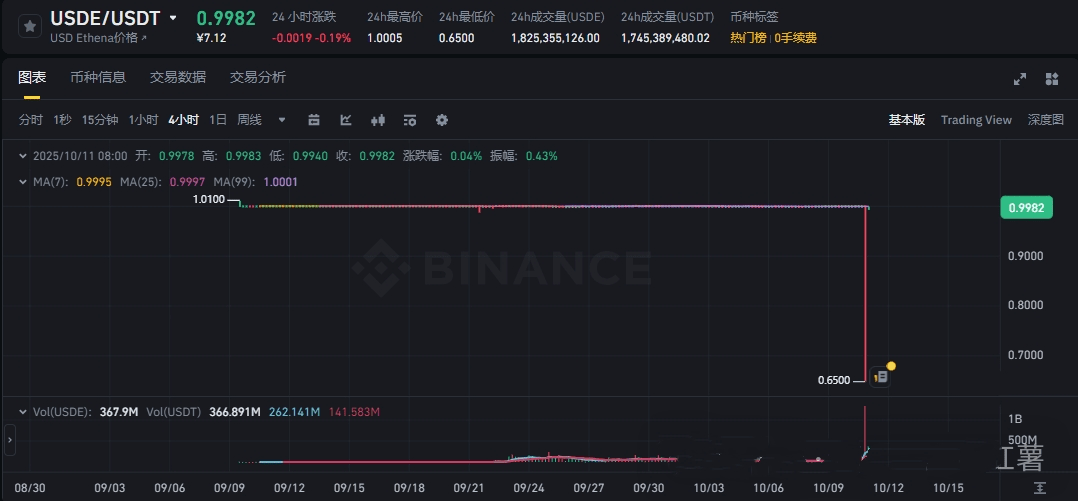Click the fullscreen expand arrows icon

click(x=1020, y=79)
